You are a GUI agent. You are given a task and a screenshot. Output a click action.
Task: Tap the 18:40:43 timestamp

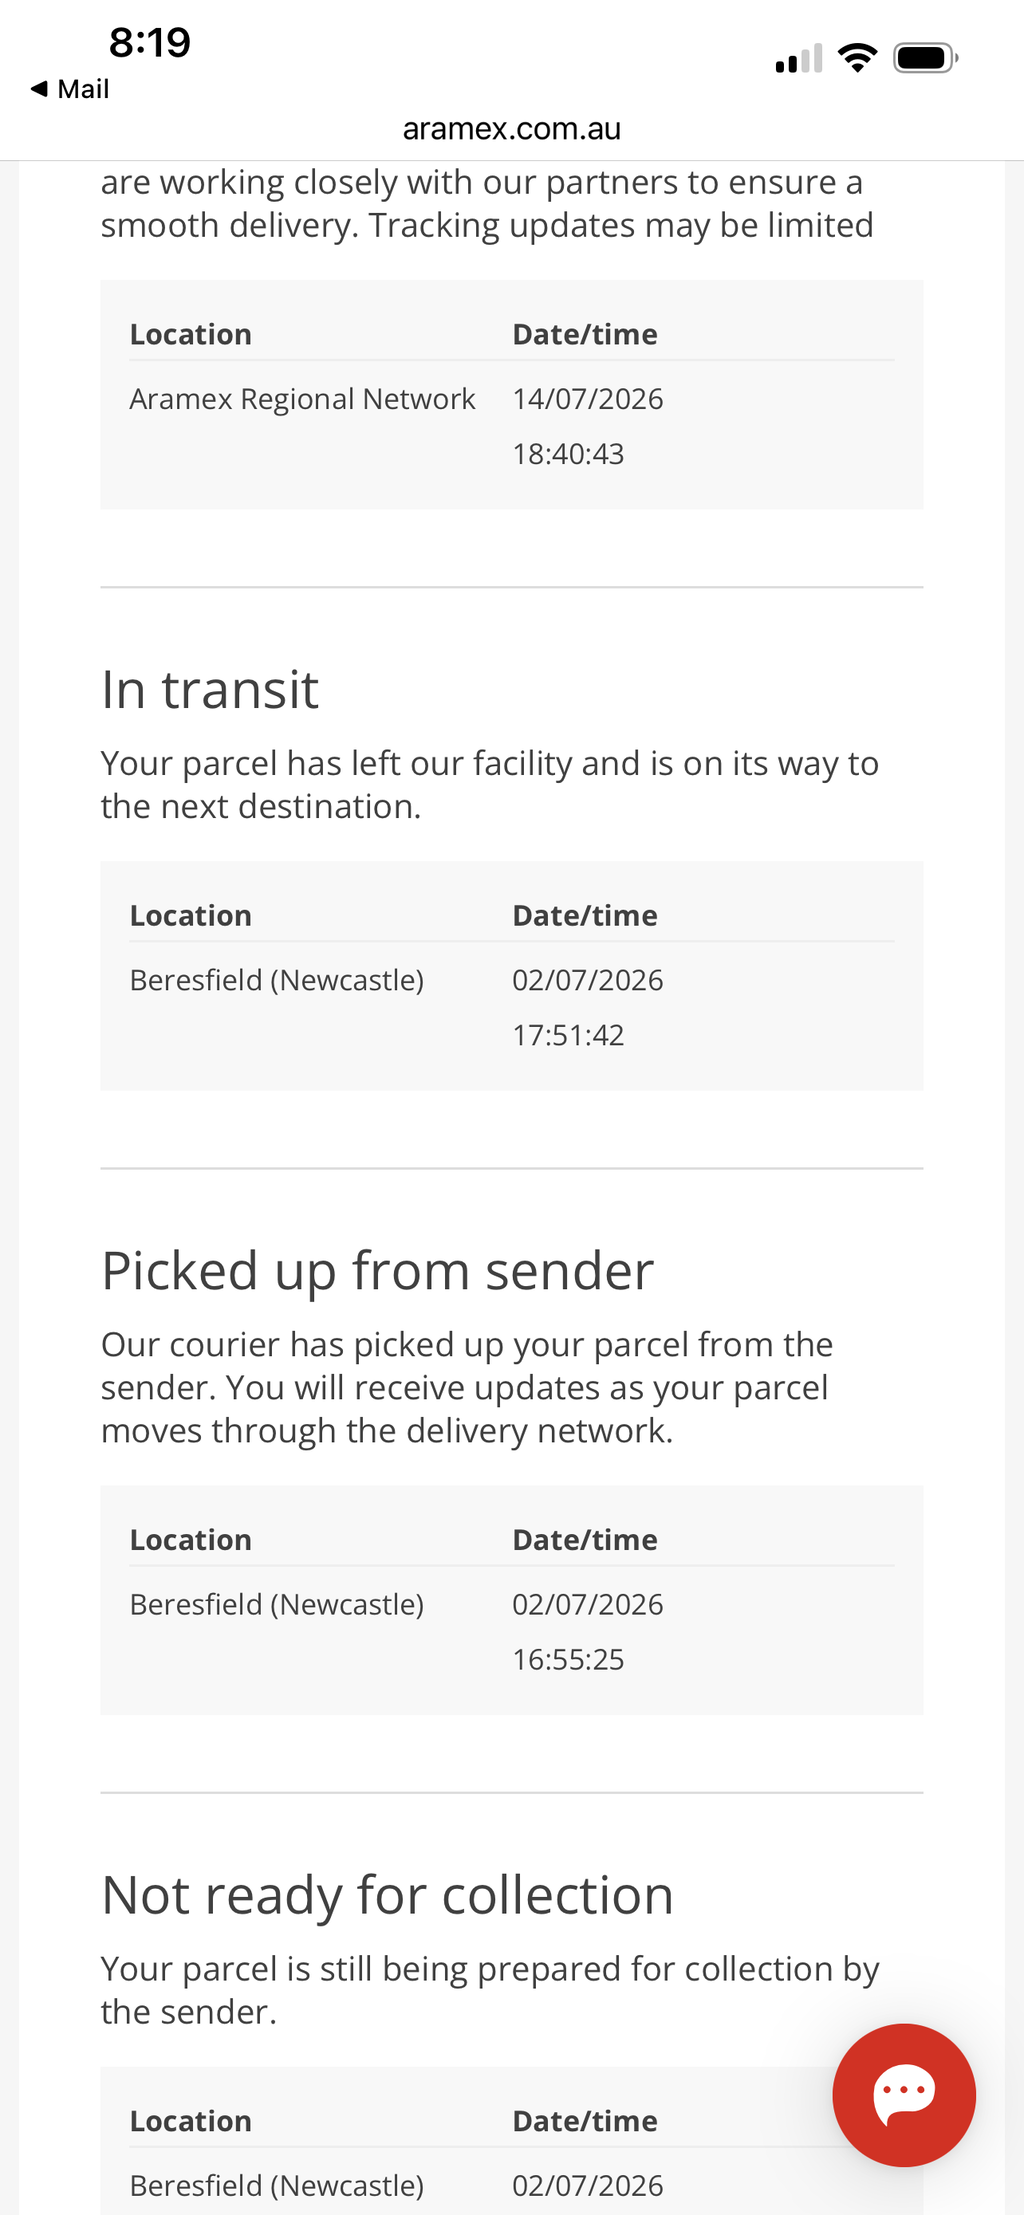(x=568, y=454)
